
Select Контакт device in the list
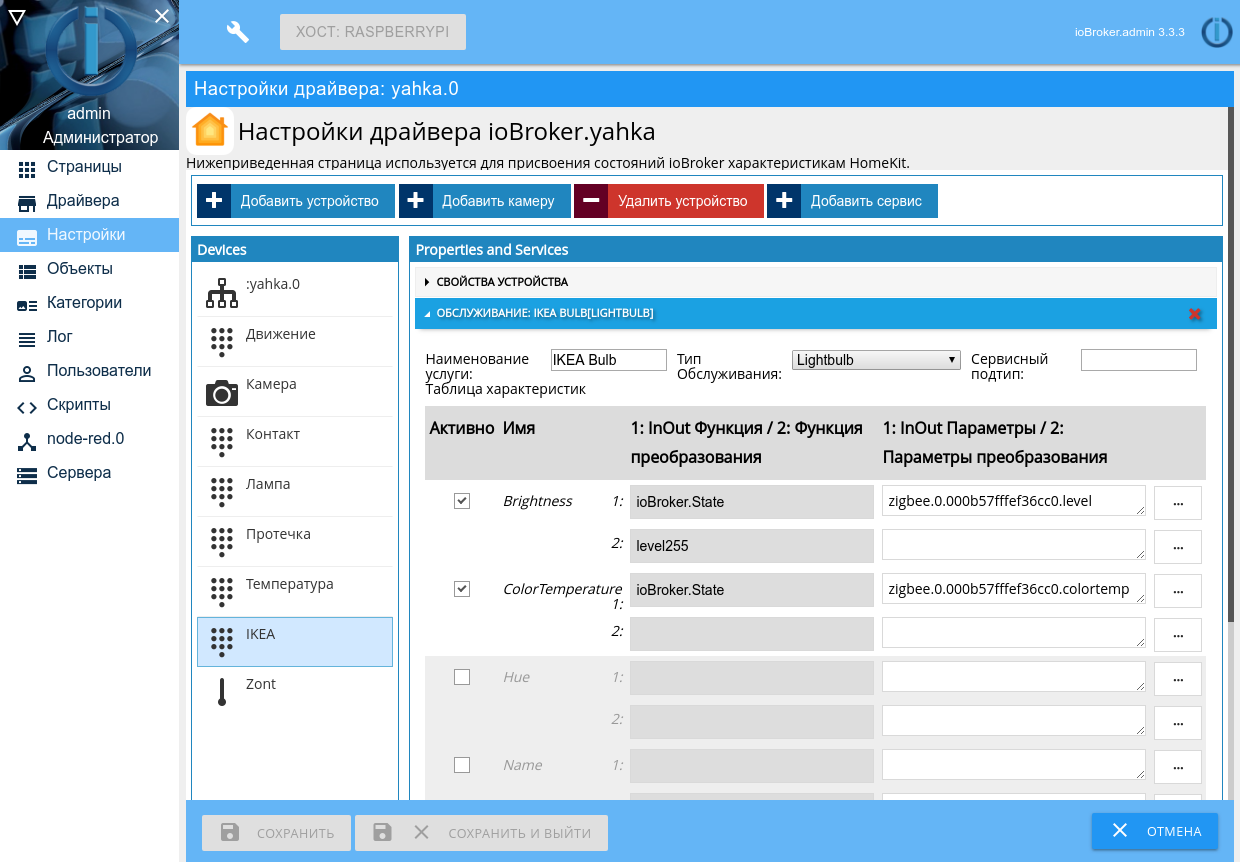click(x=295, y=441)
